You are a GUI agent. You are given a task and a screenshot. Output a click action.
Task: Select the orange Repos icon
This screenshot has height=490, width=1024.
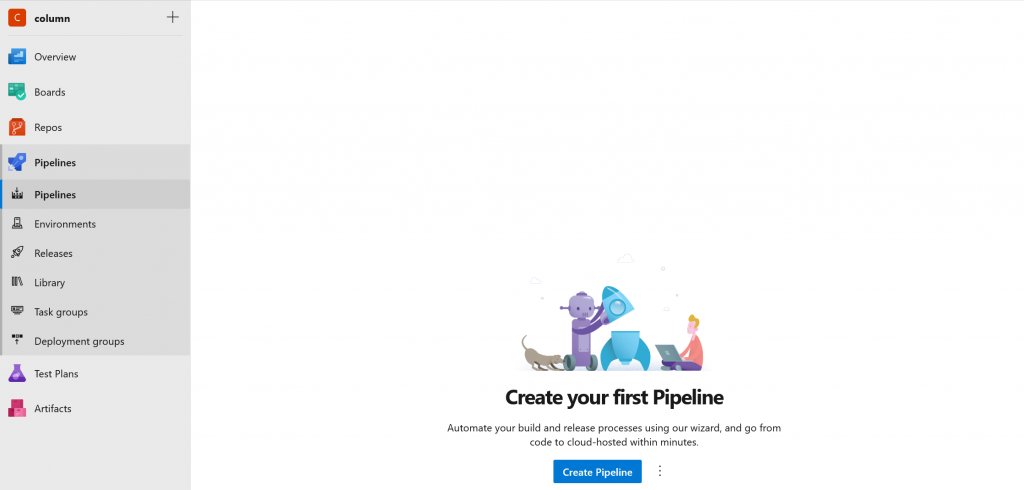click(17, 127)
